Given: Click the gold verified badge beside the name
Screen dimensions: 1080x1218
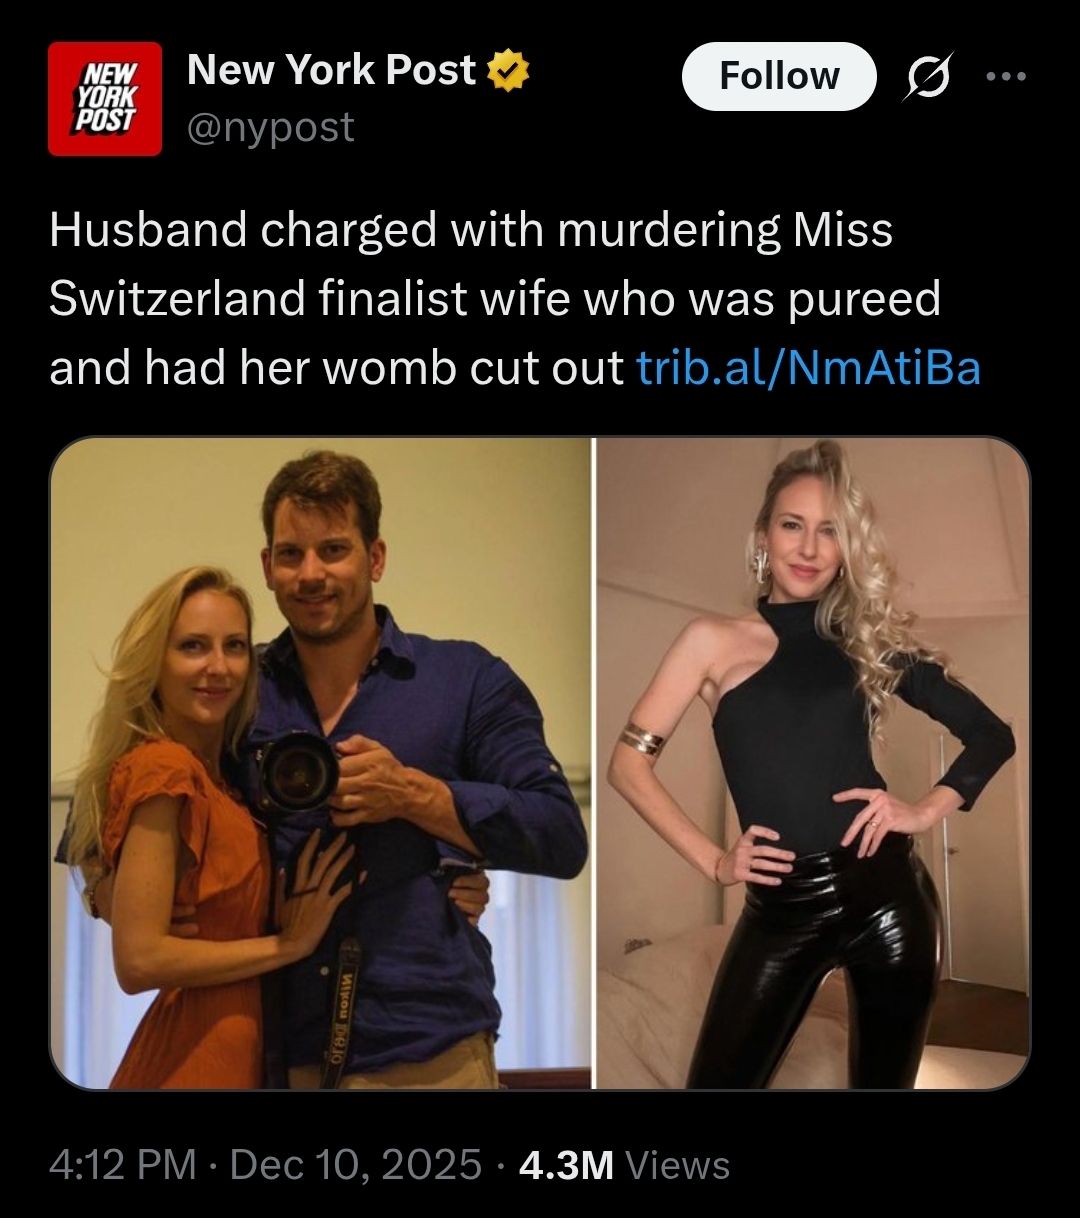Looking at the screenshot, I should (x=509, y=72).
